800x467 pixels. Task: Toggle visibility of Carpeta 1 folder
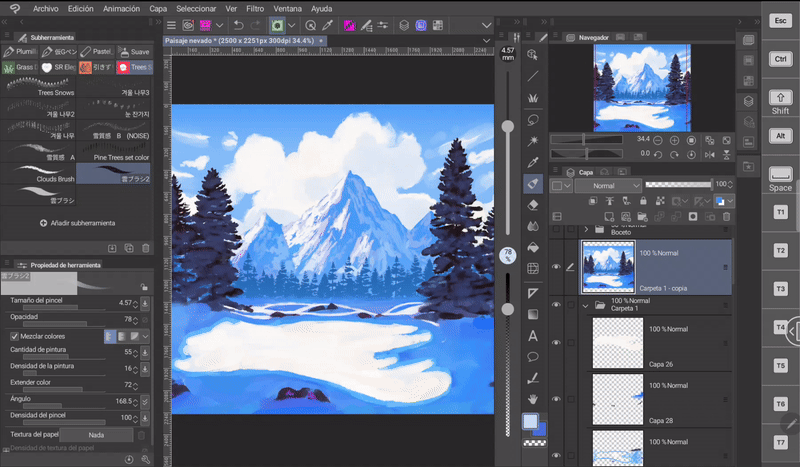(x=556, y=305)
